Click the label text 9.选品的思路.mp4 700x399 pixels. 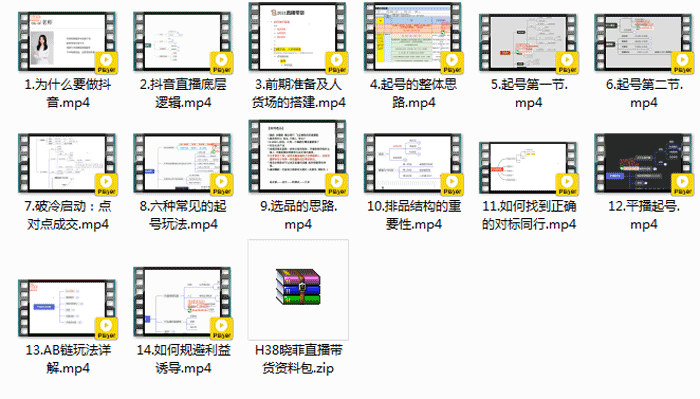pyautogui.click(x=298, y=215)
